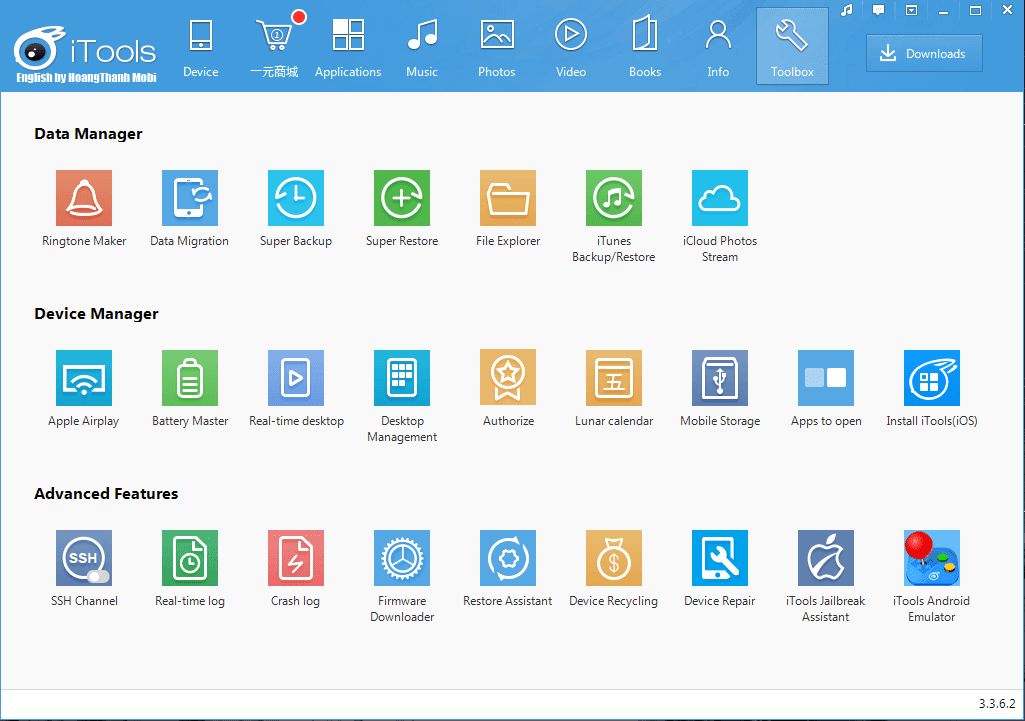This screenshot has height=721, width=1025.
Task: Start Real-time desktop
Action: [x=295, y=378]
